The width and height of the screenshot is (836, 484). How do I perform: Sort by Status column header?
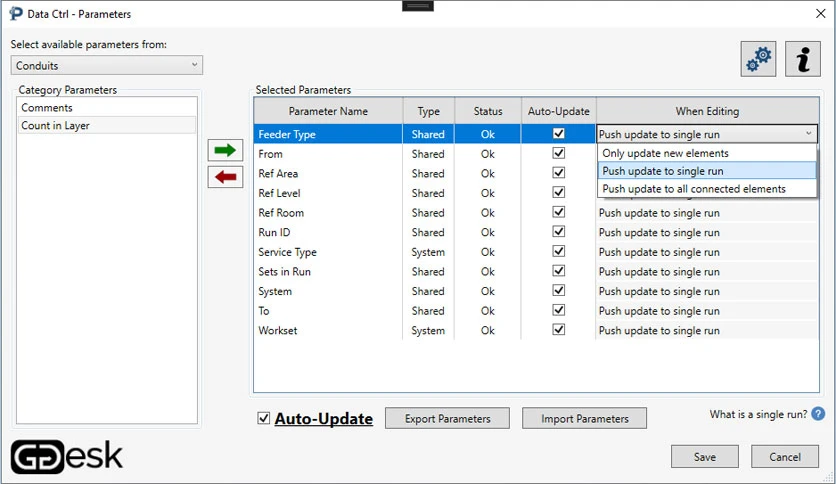coord(488,111)
